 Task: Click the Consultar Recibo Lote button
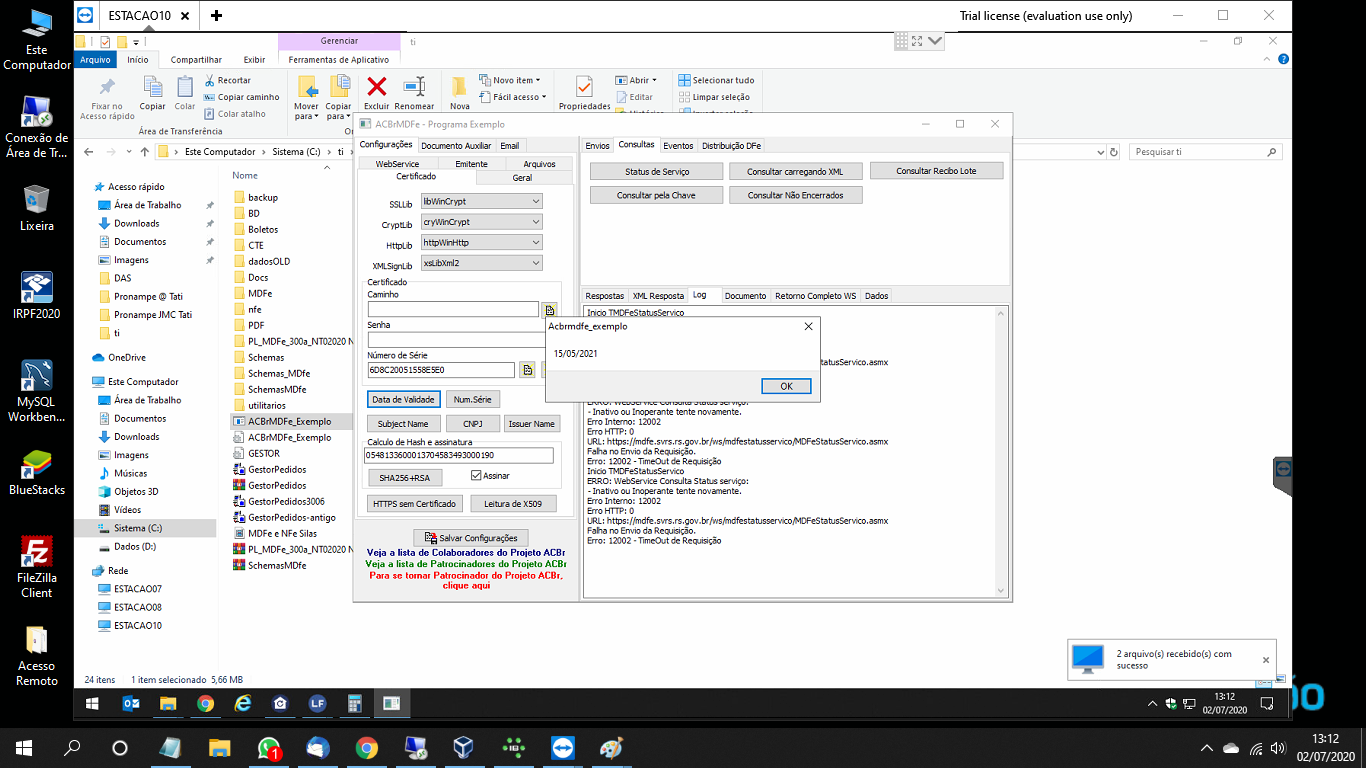[x=936, y=171]
